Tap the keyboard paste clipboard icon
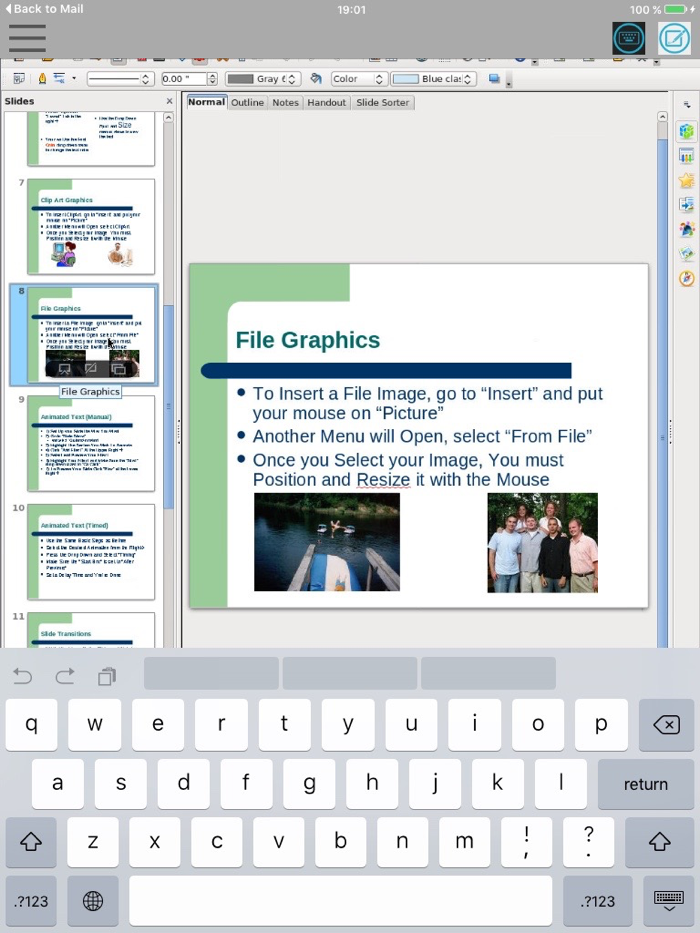The height and width of the screenshot is (933, 700). click(107, 676)
